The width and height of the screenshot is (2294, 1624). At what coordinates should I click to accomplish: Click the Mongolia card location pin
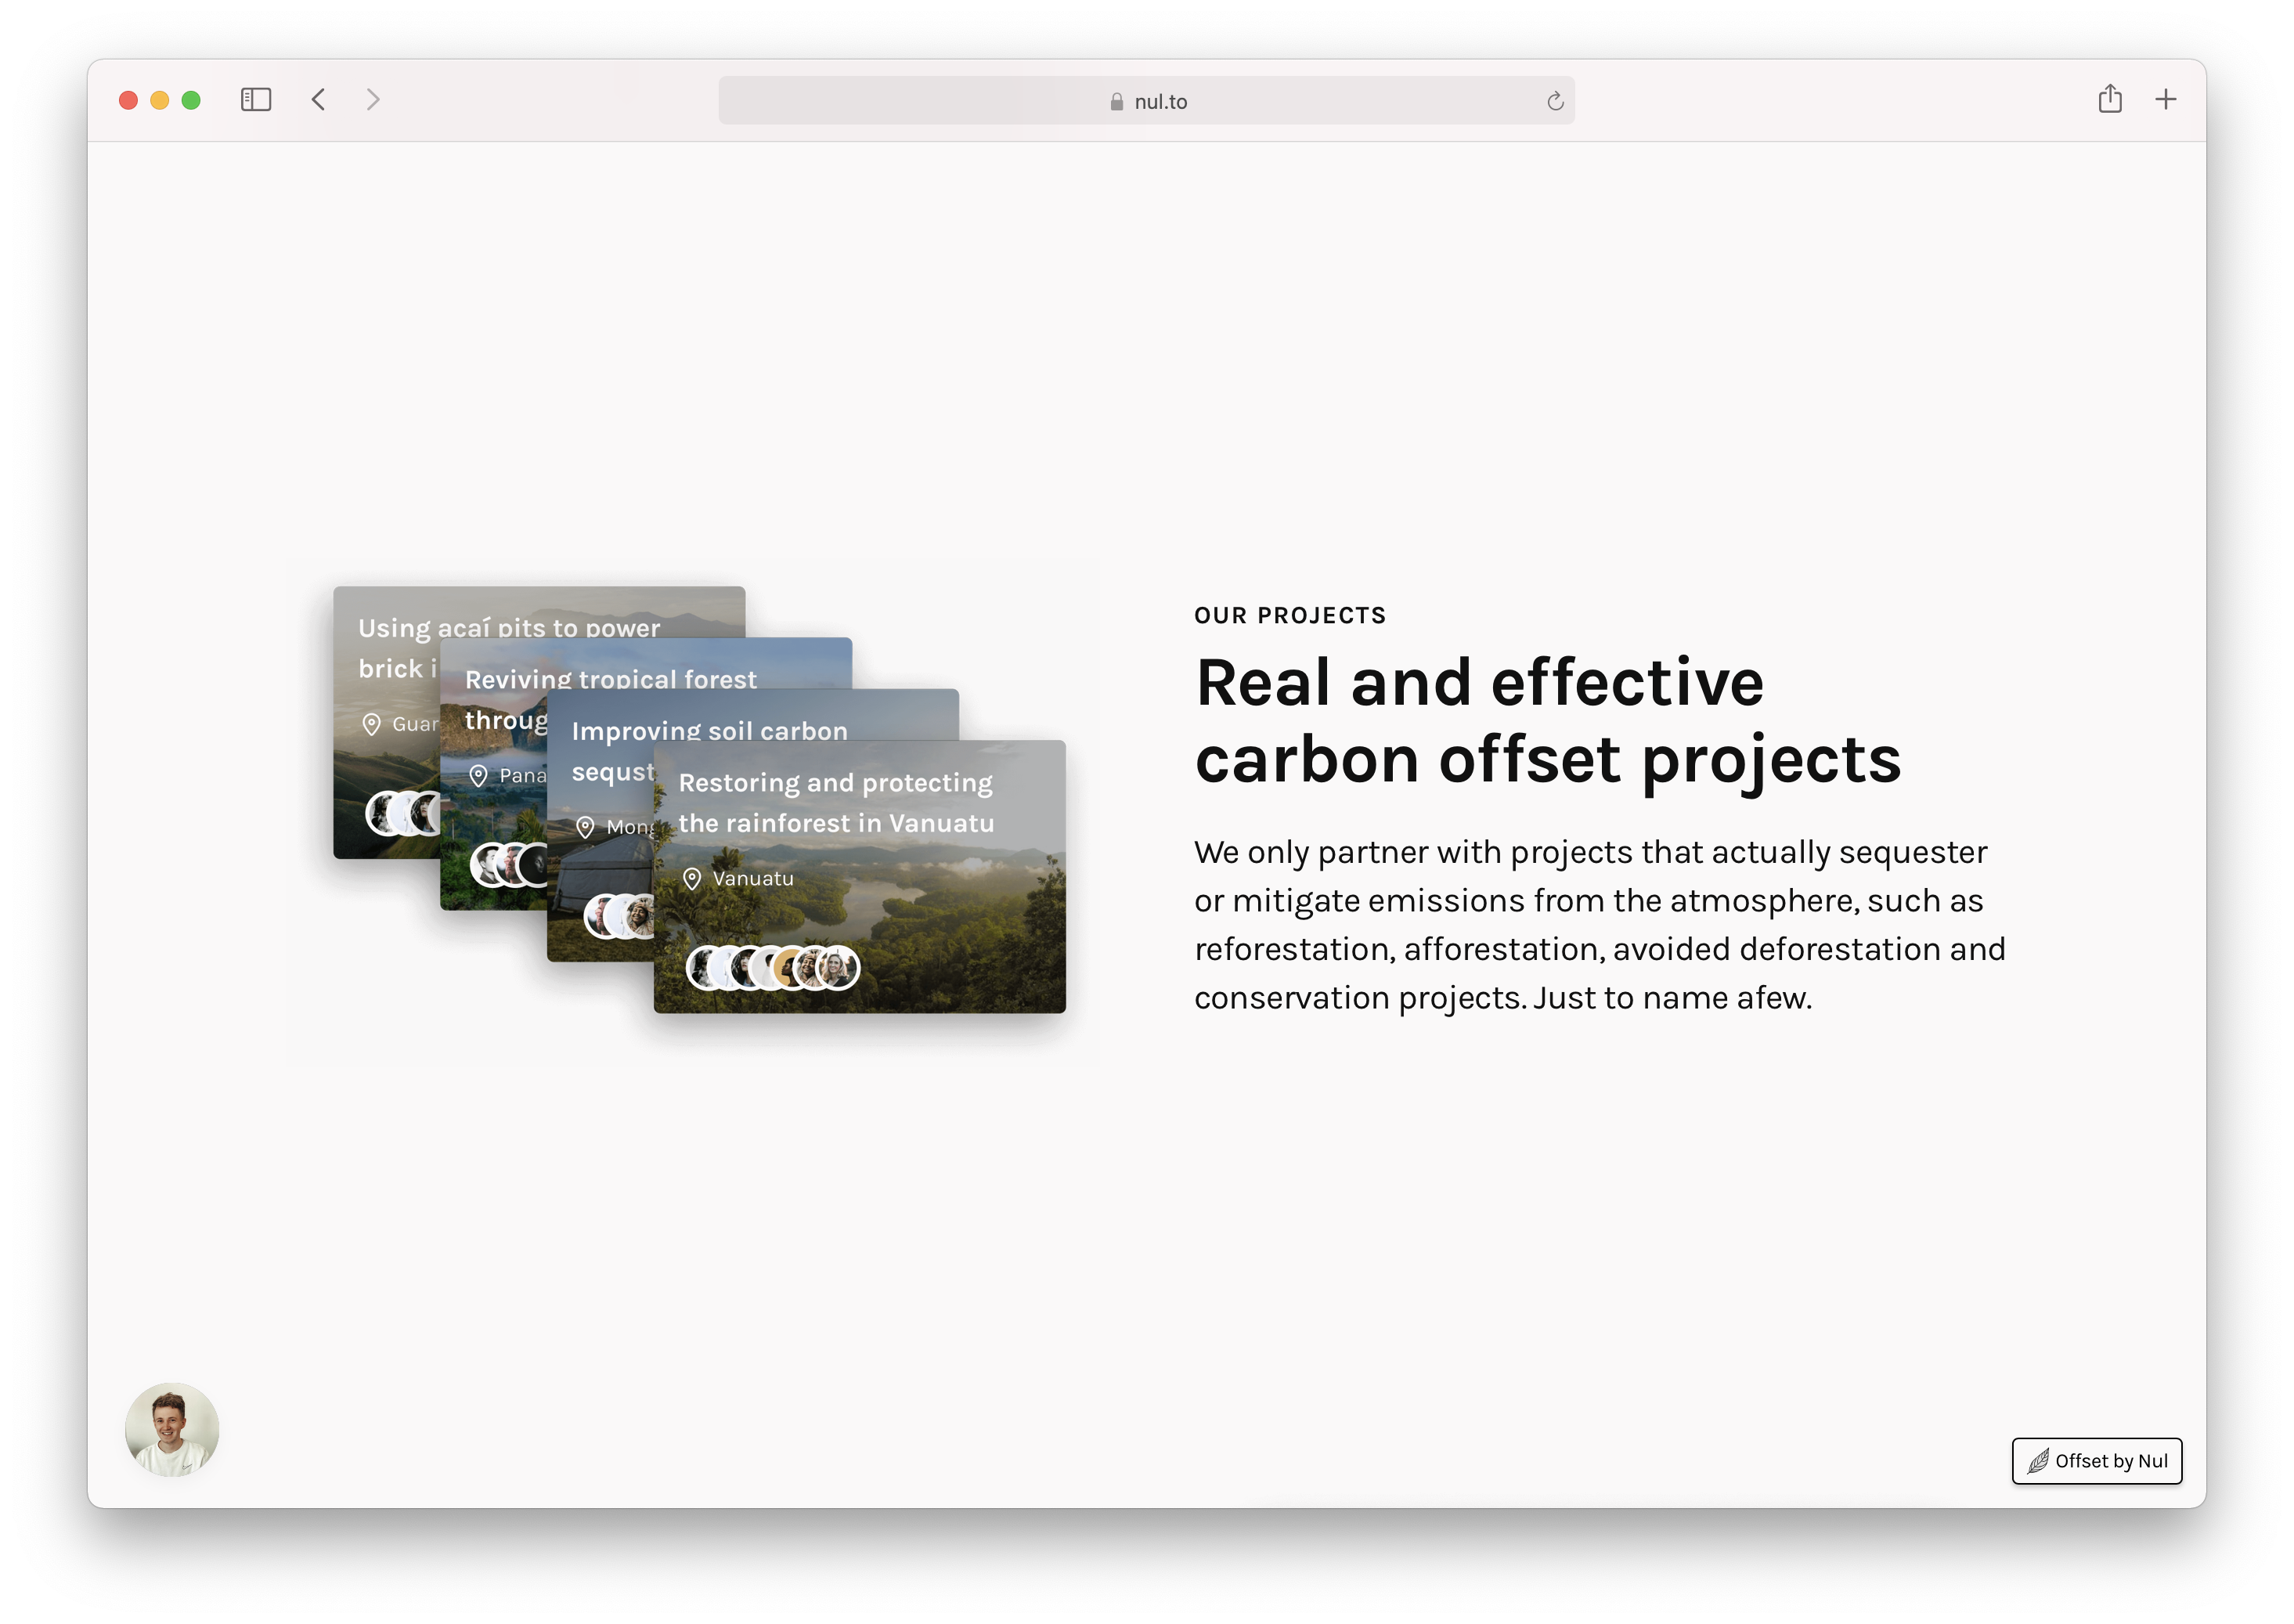coord(585,827)
